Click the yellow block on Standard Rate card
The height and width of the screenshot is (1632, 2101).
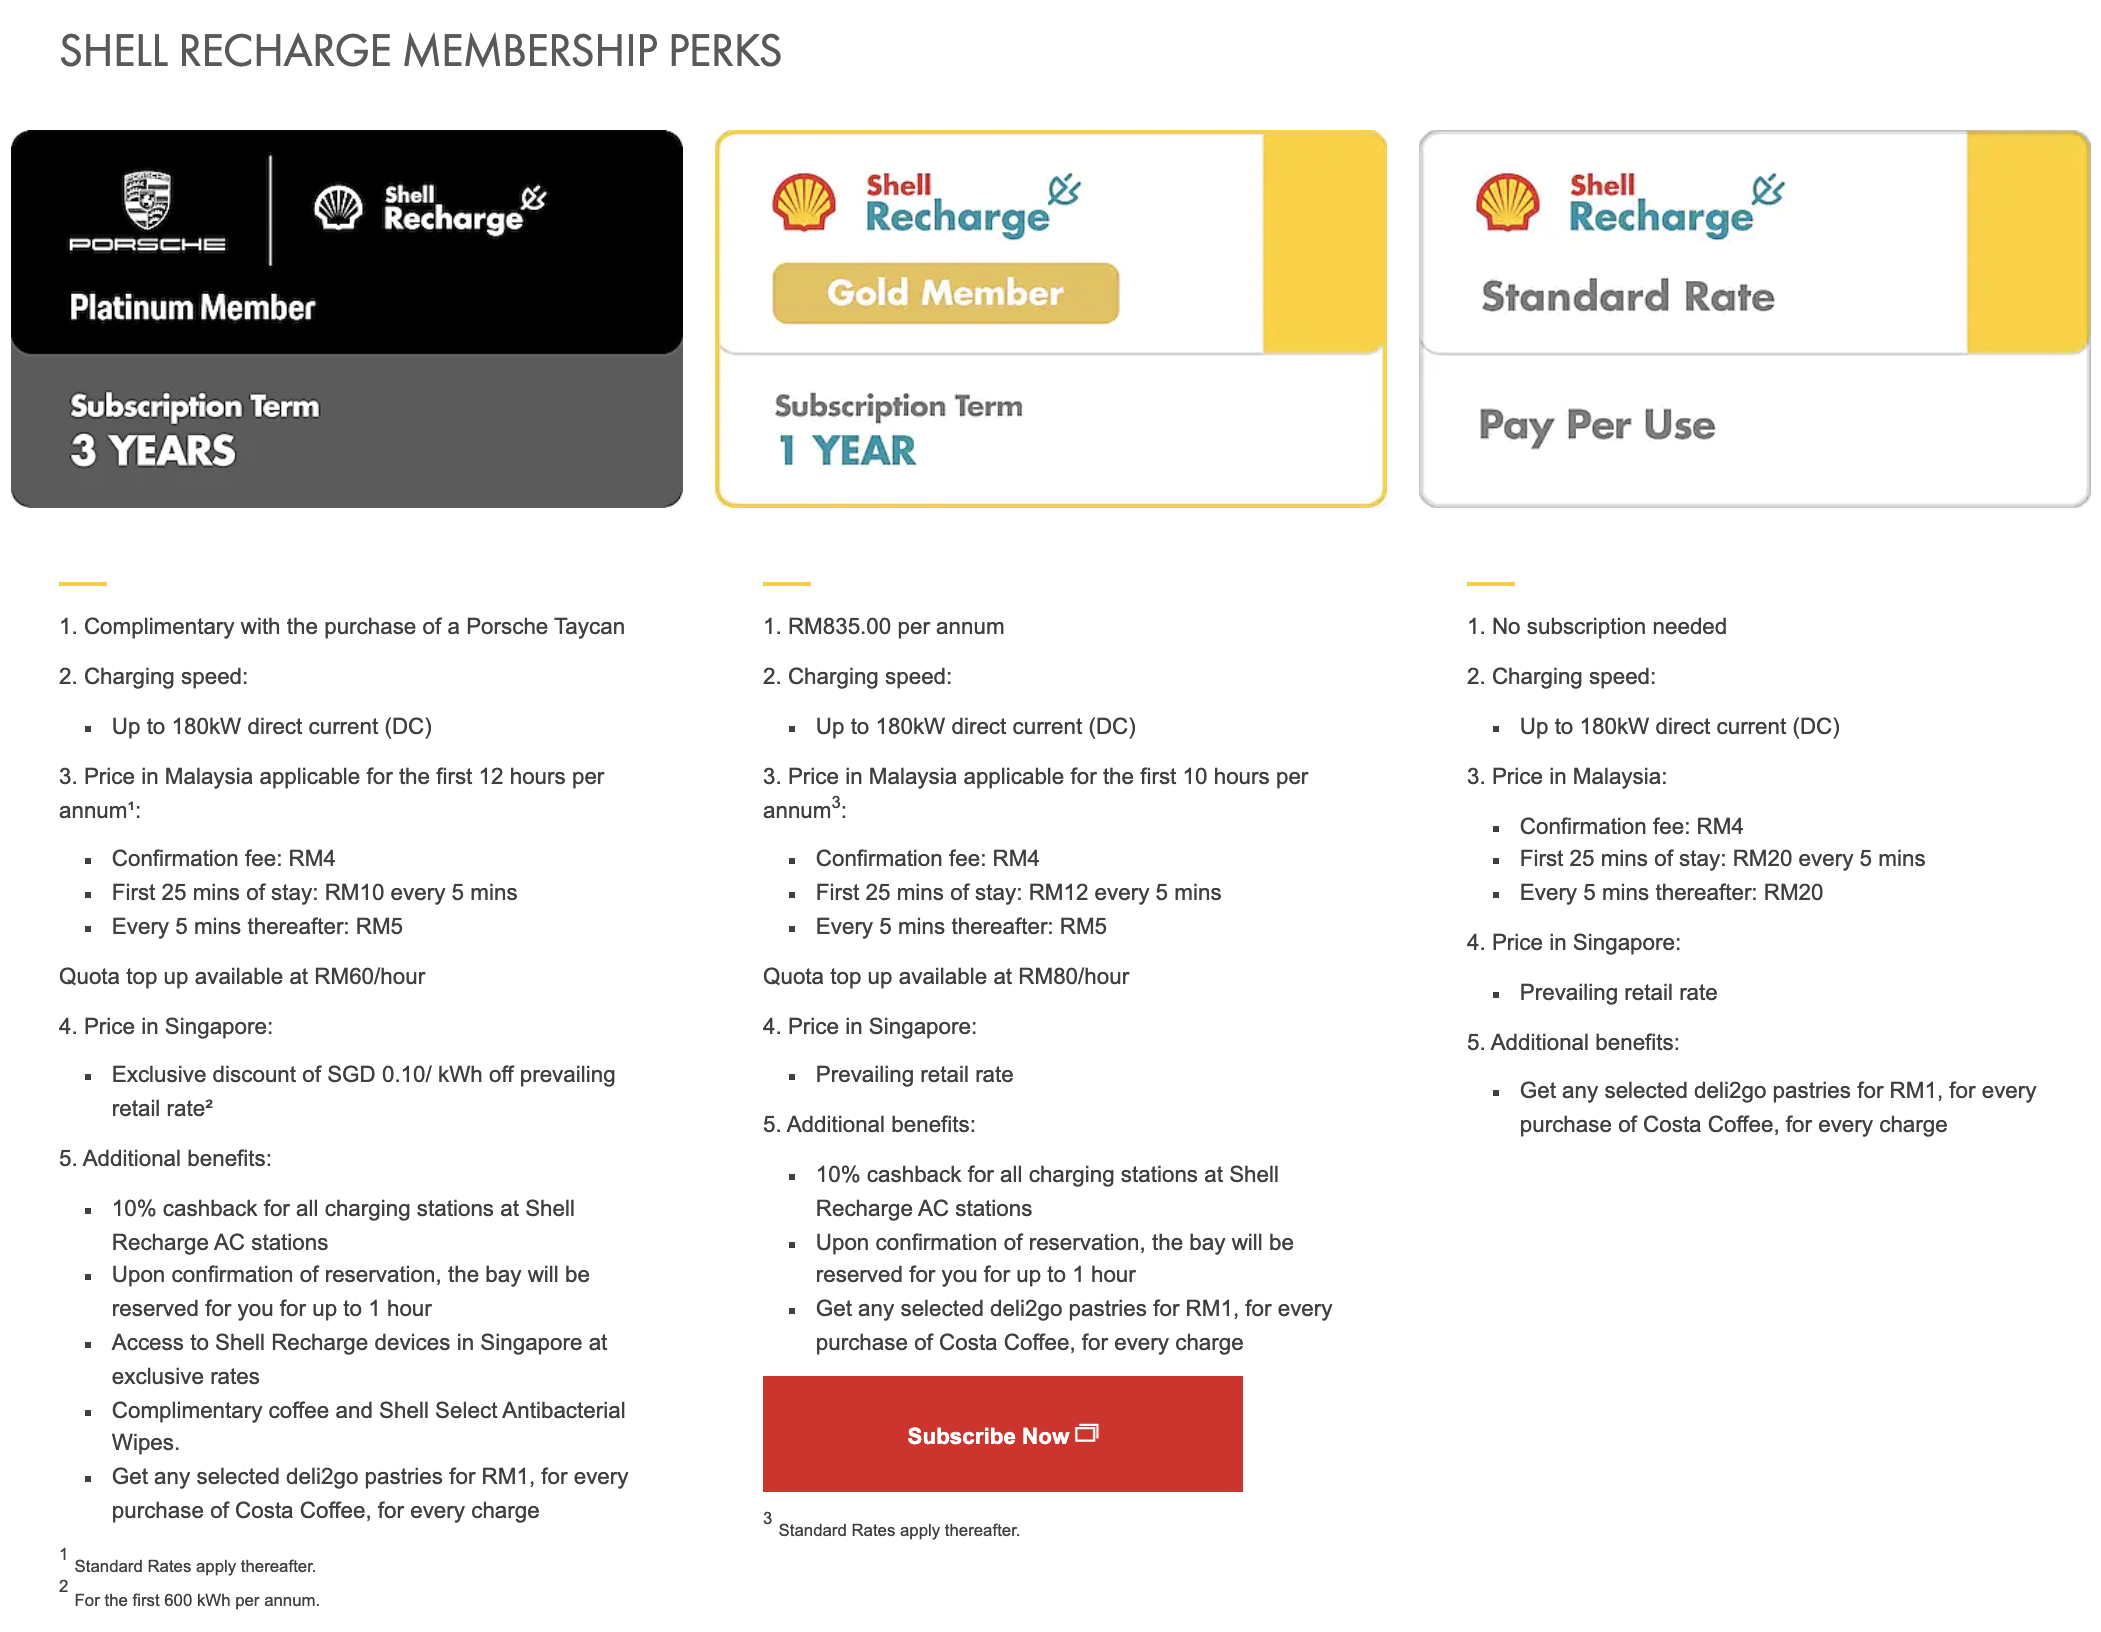pos(2027,242)
